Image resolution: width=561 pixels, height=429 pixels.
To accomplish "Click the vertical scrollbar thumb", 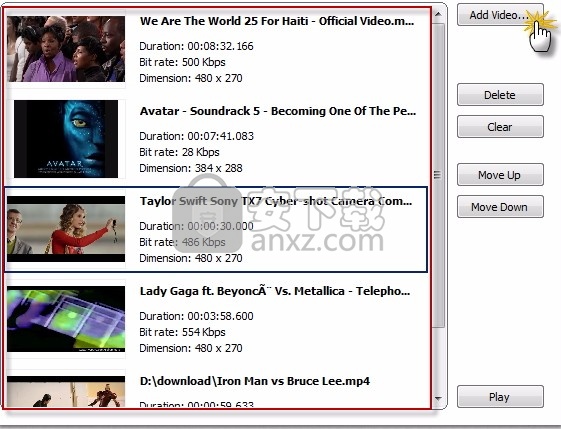I will point(438,175).
